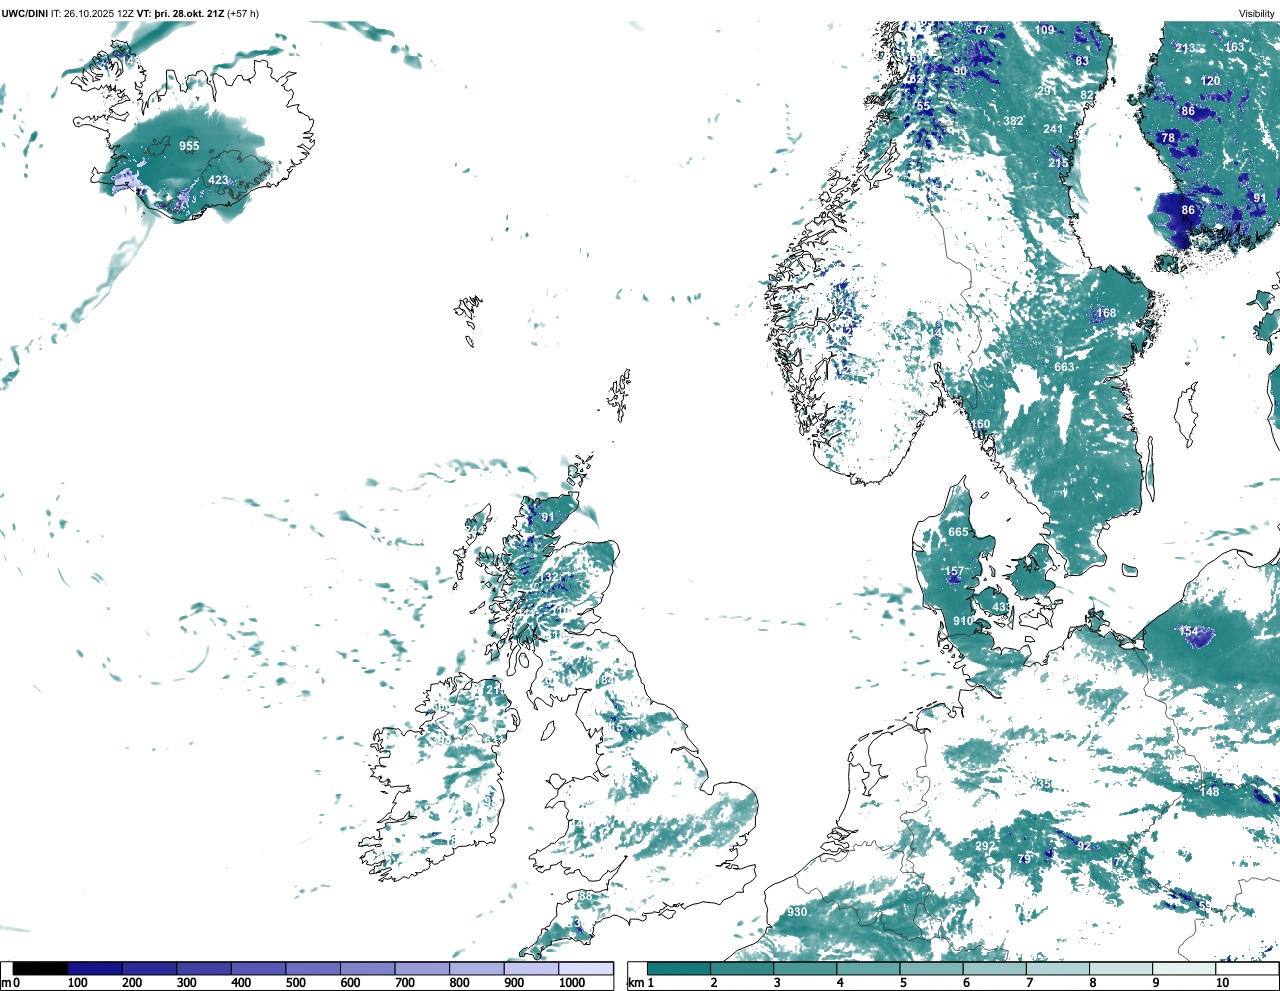
Task: Click the '382' value over northern Sweden
Action: [1013, 122]
